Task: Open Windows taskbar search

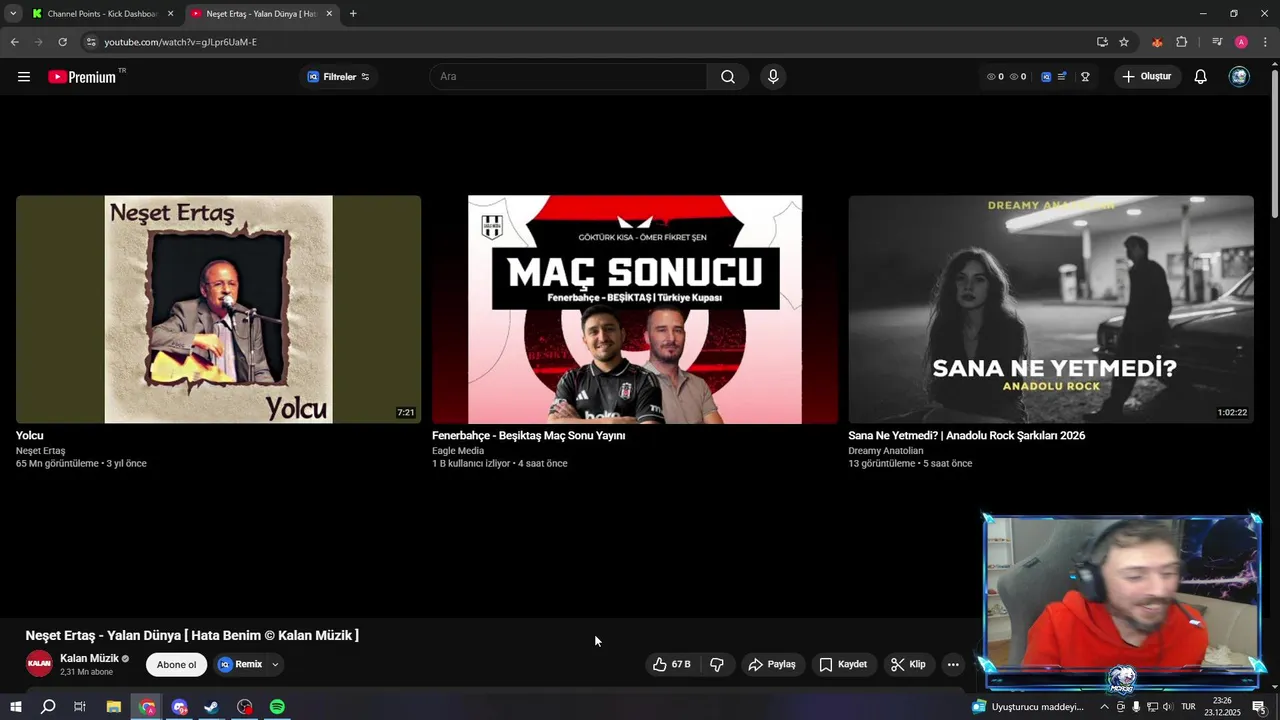Action: (x=47, y=707)
